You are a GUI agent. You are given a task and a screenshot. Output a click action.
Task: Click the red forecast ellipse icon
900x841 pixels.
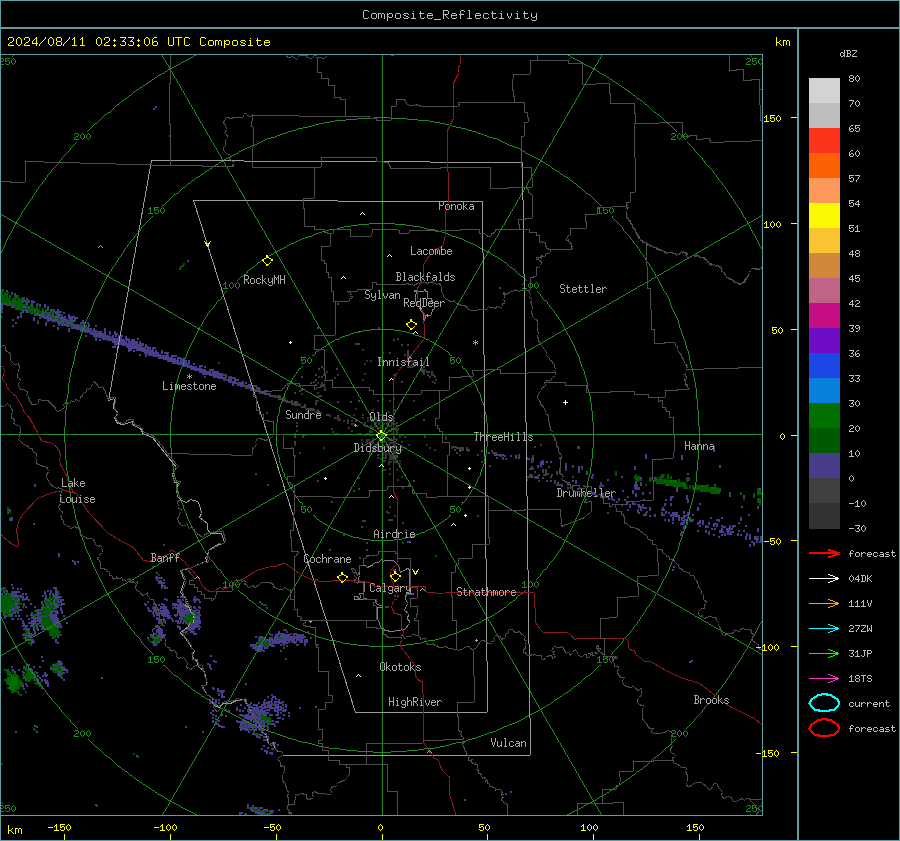[824, 728]
